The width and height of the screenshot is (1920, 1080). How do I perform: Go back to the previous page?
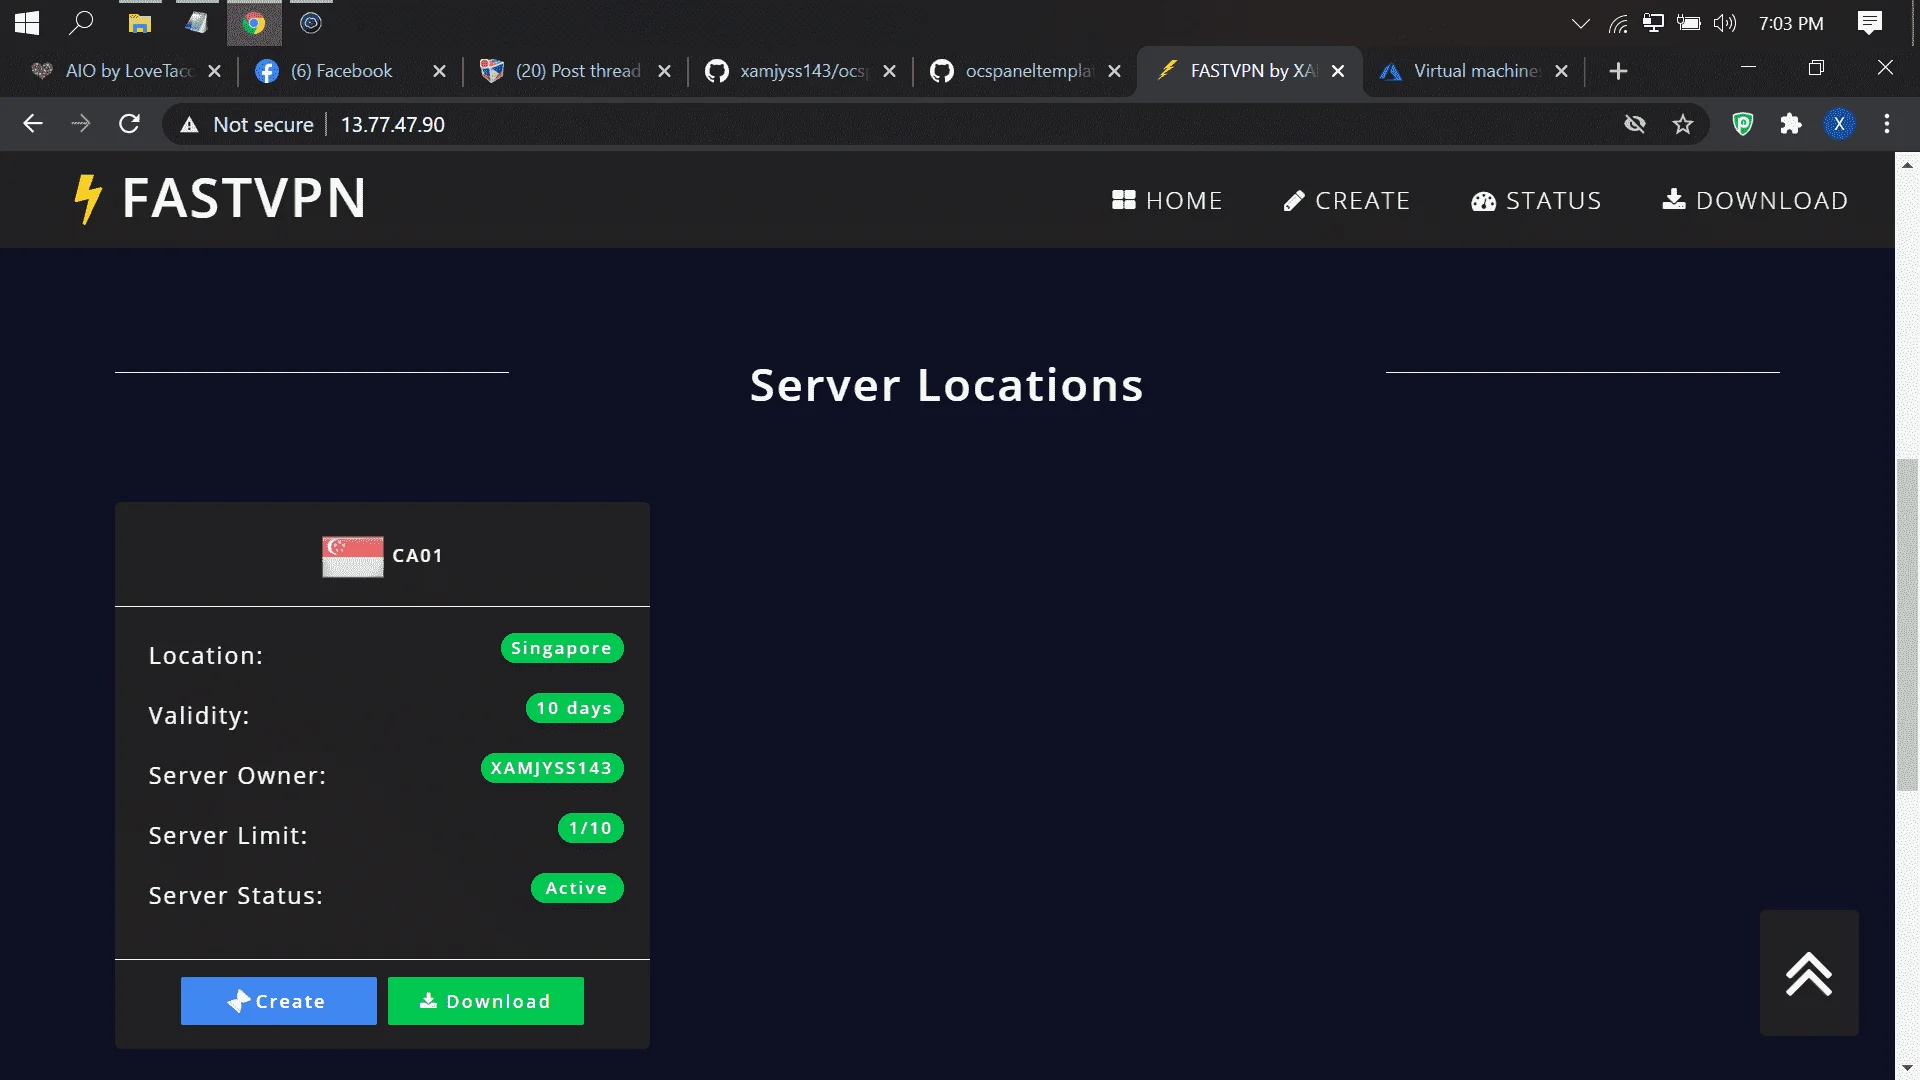pos(33,124)
